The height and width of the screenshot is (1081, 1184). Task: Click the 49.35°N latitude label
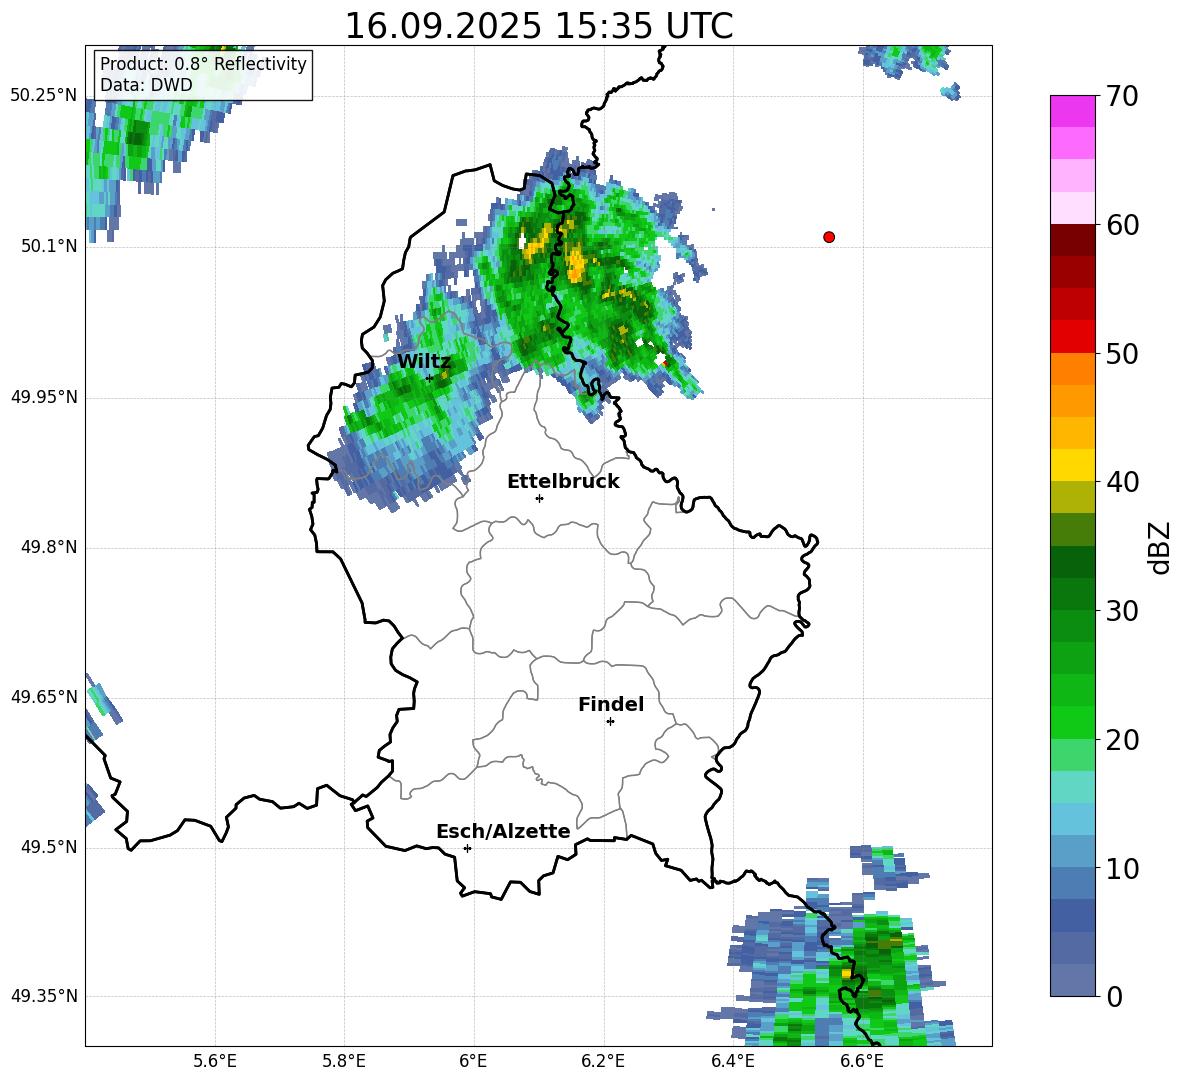pos(44,996)
